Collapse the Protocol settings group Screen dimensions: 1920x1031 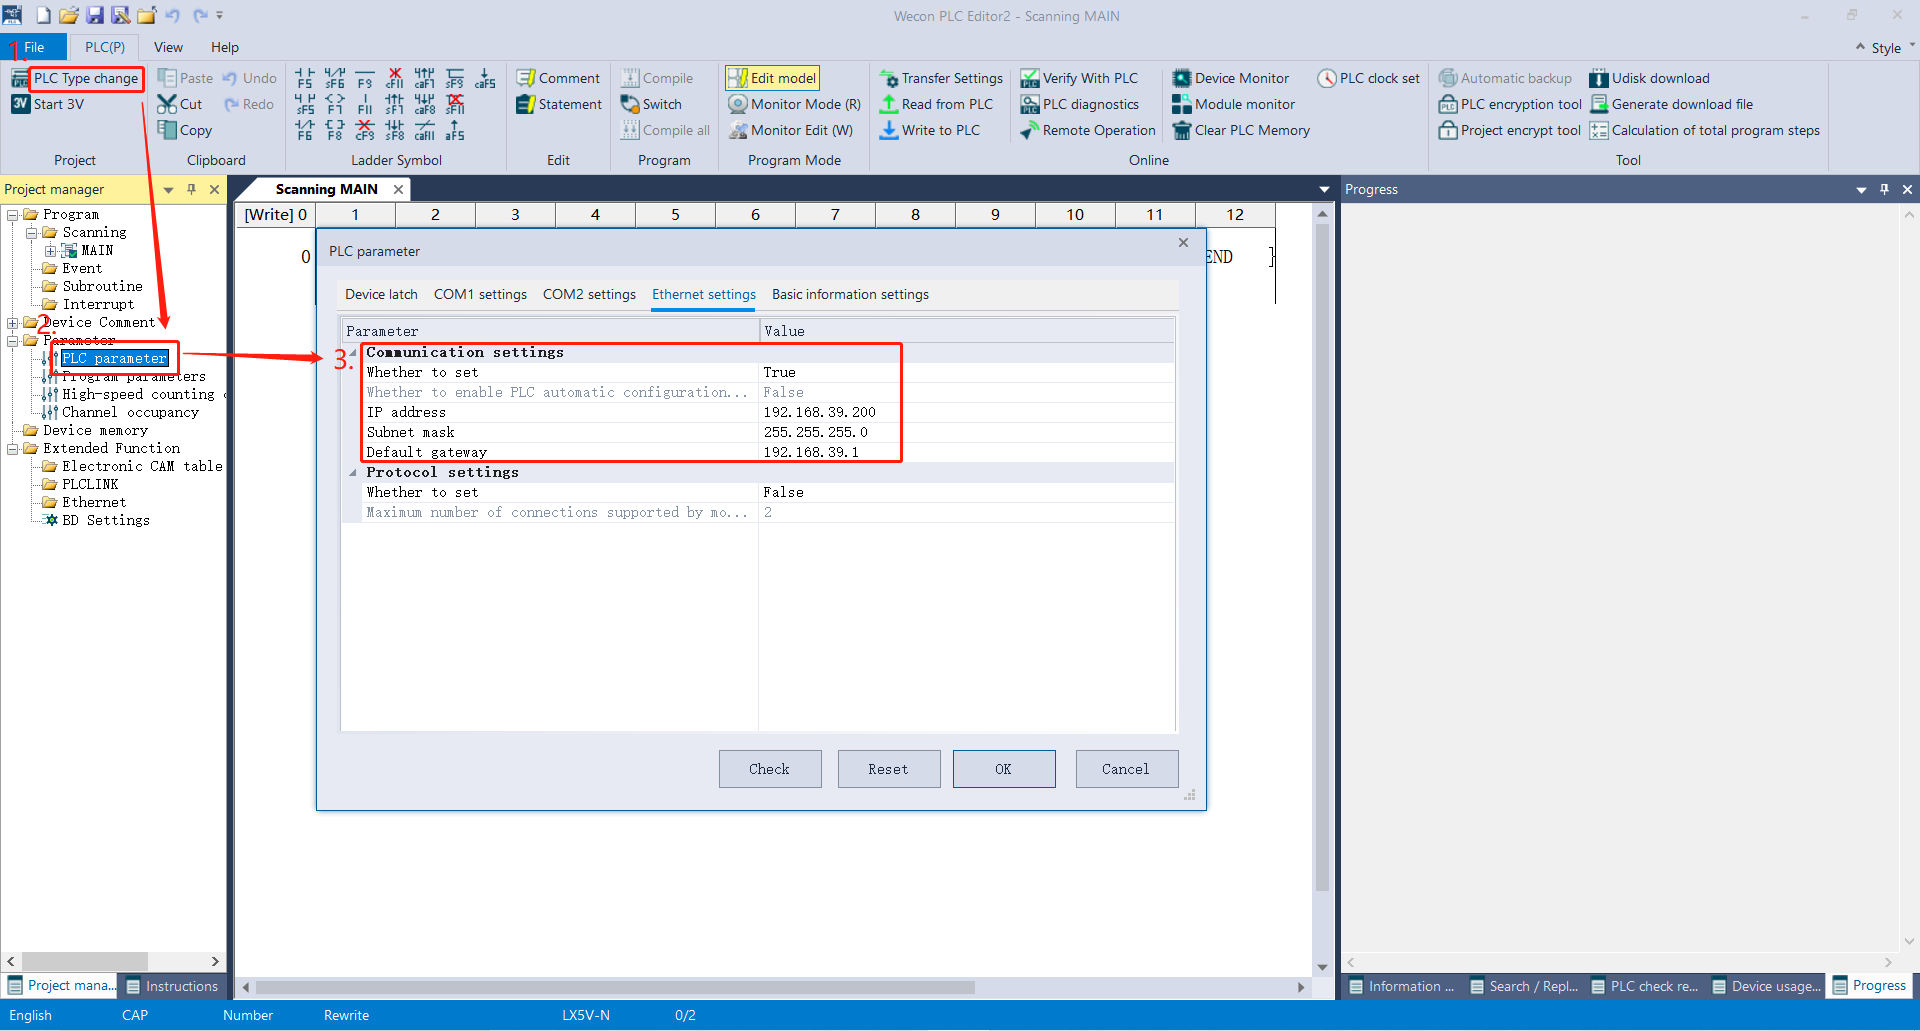pyautogui.click(x=353, y=472)
